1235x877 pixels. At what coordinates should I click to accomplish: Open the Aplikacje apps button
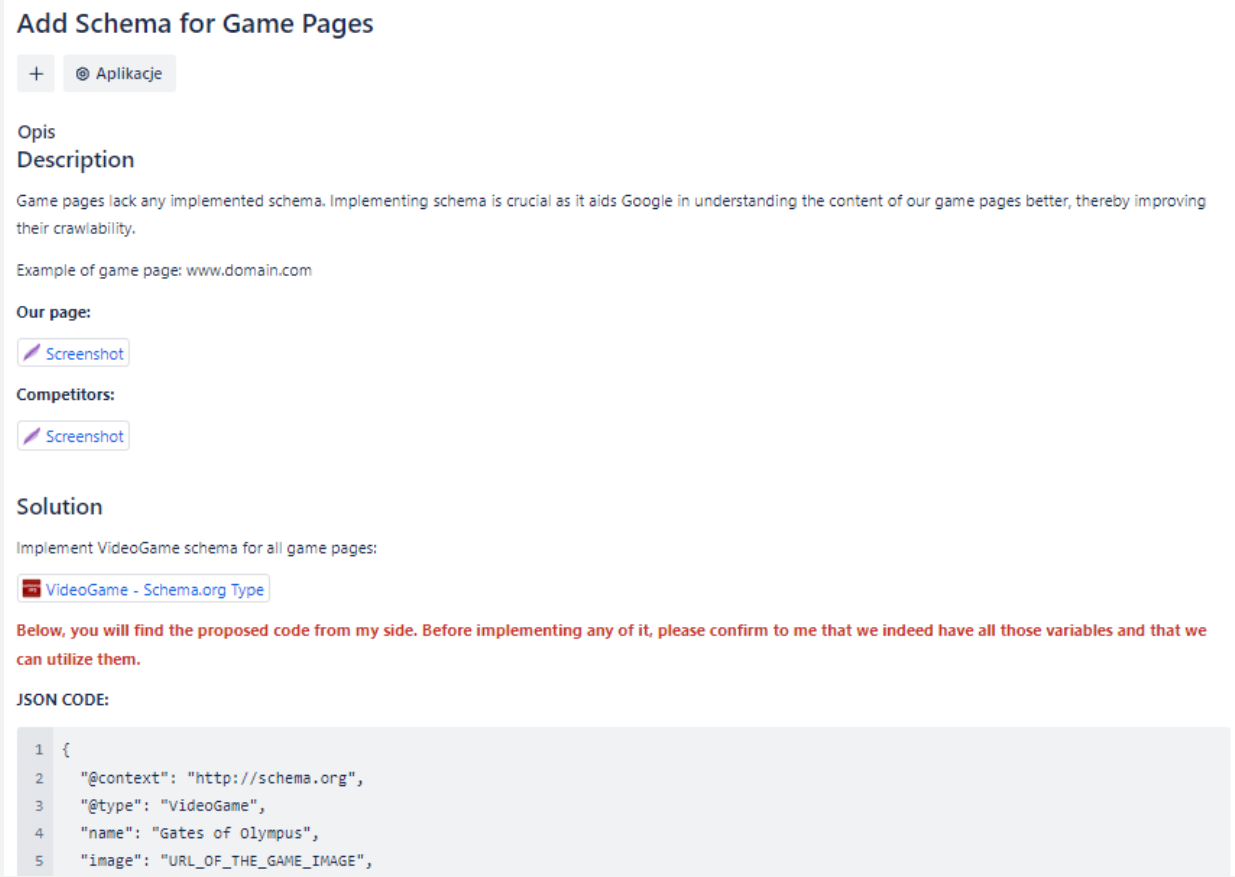pos(119,73)
